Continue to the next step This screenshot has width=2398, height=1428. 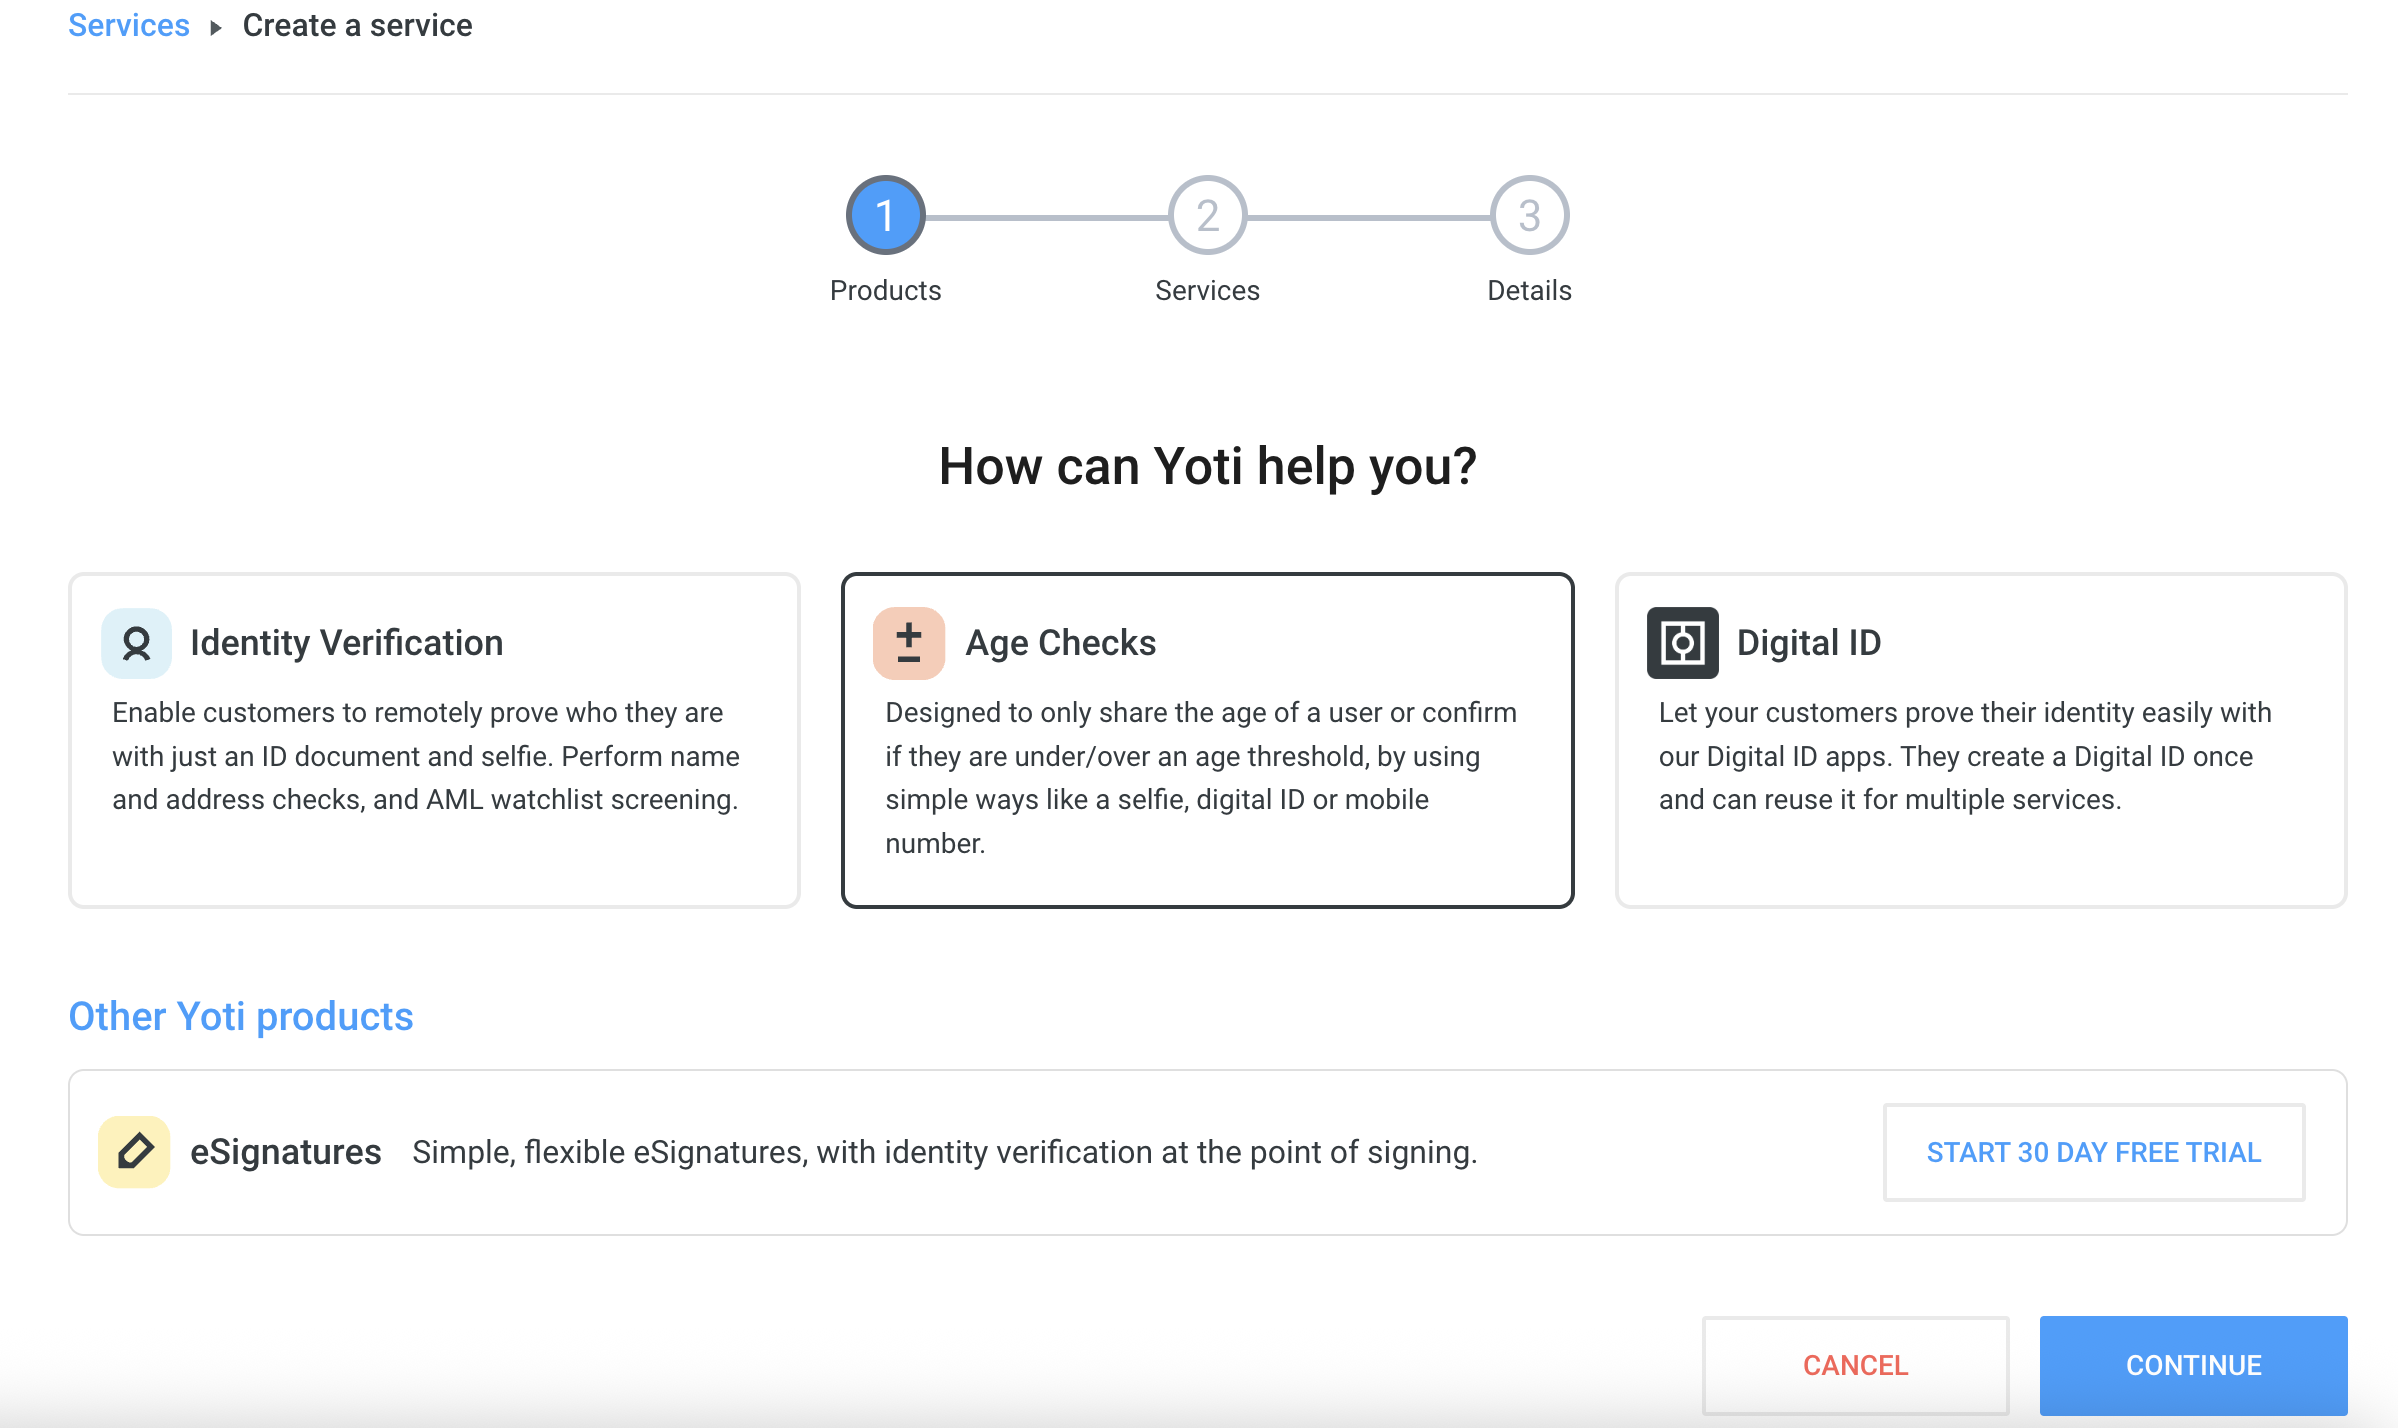click(x=2194, y=1365)
